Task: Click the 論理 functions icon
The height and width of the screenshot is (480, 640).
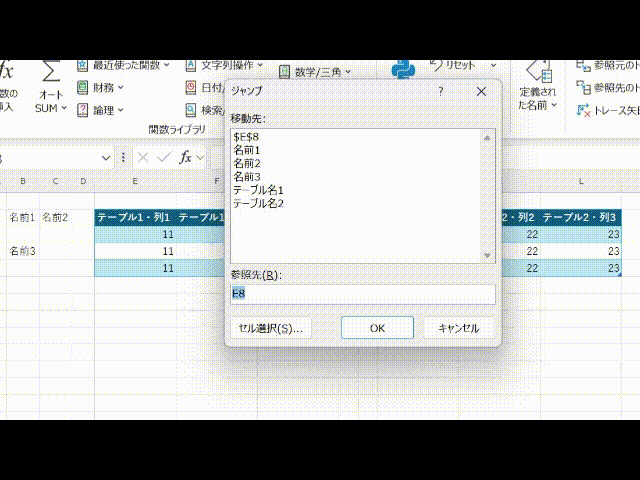Action: [x=82, y=110]
